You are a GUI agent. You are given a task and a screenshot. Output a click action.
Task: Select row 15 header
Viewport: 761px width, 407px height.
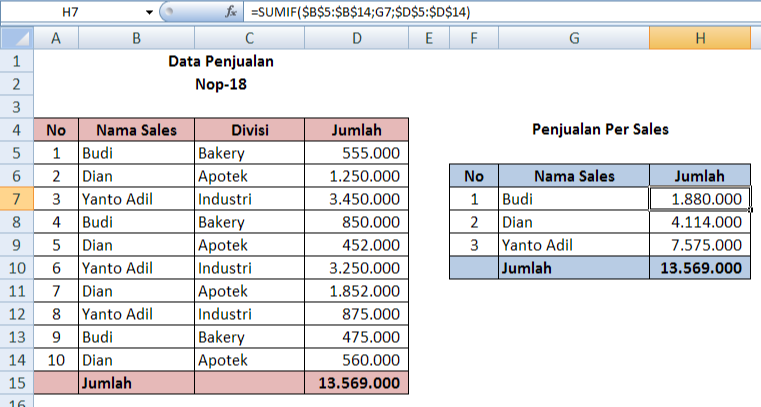(17, 382)
